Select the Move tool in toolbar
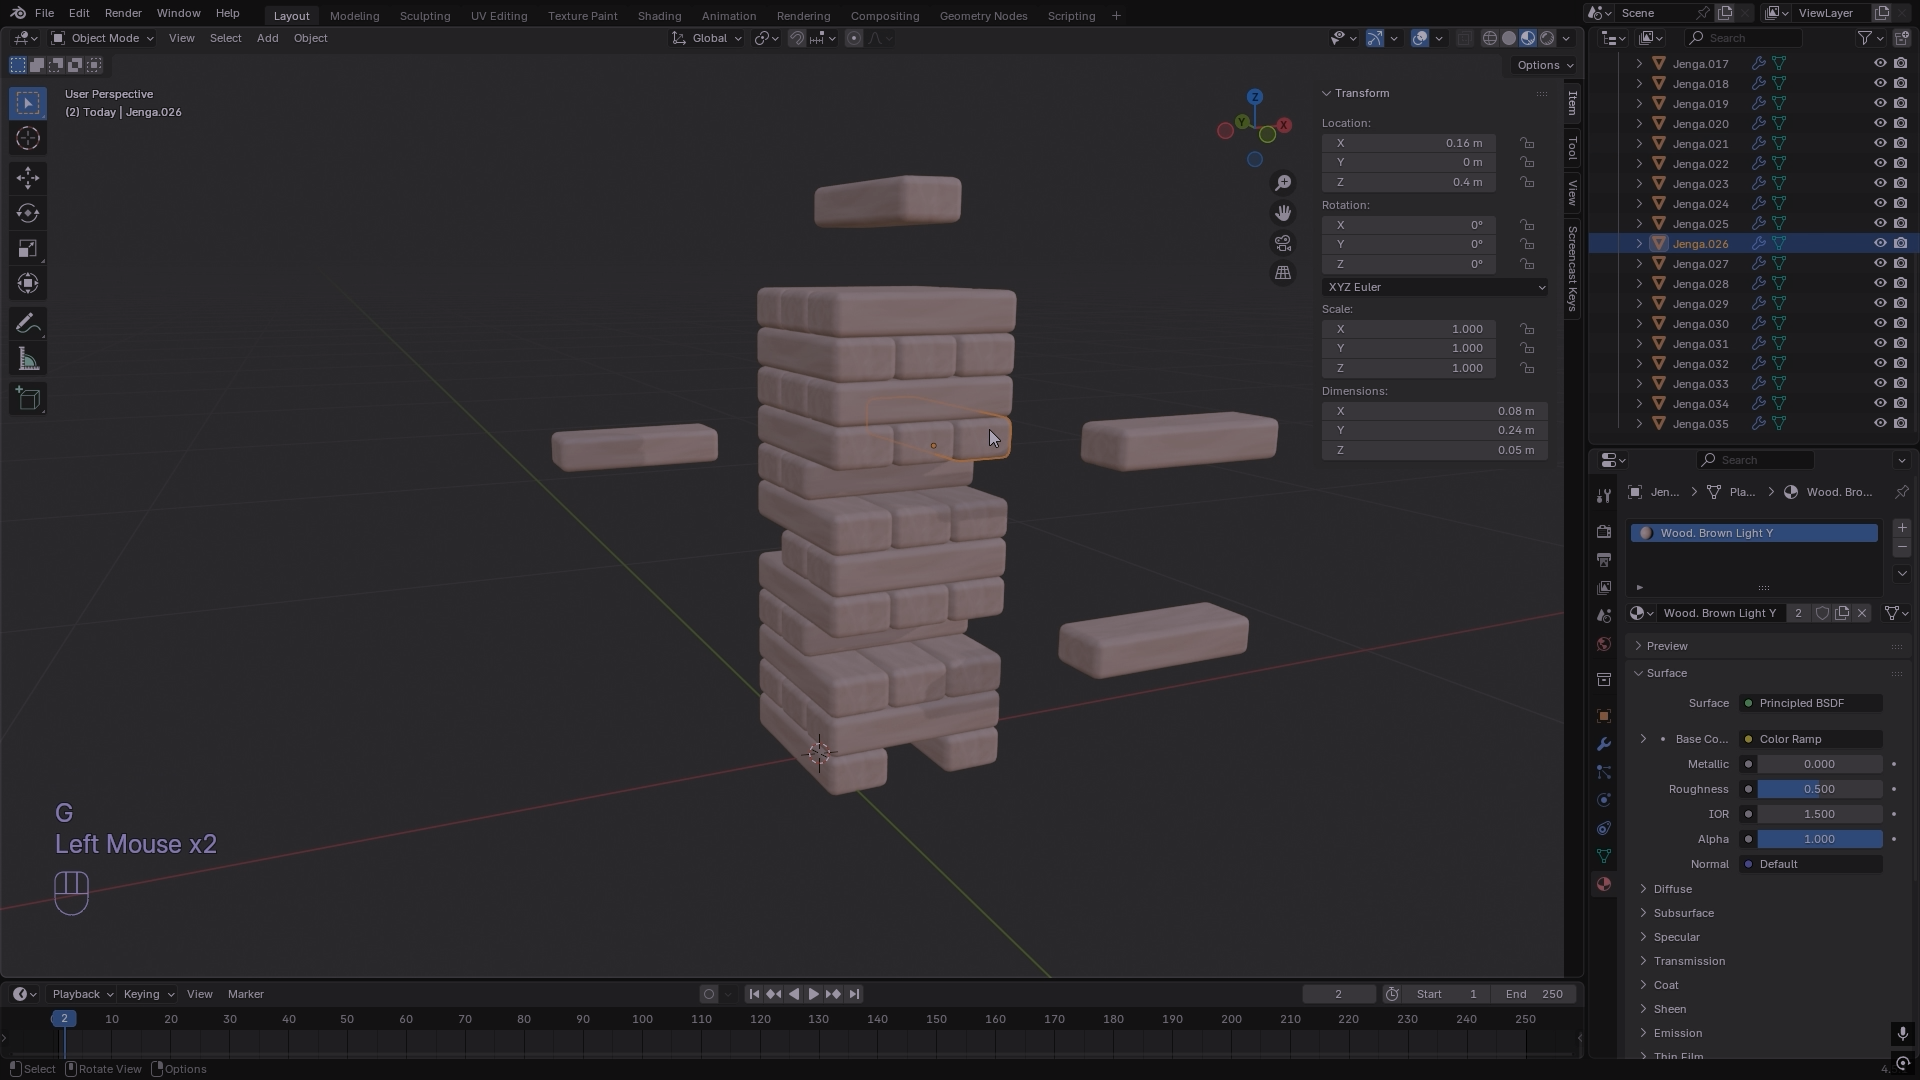This screenshot has height=1080, width=1920. point(28,178)
